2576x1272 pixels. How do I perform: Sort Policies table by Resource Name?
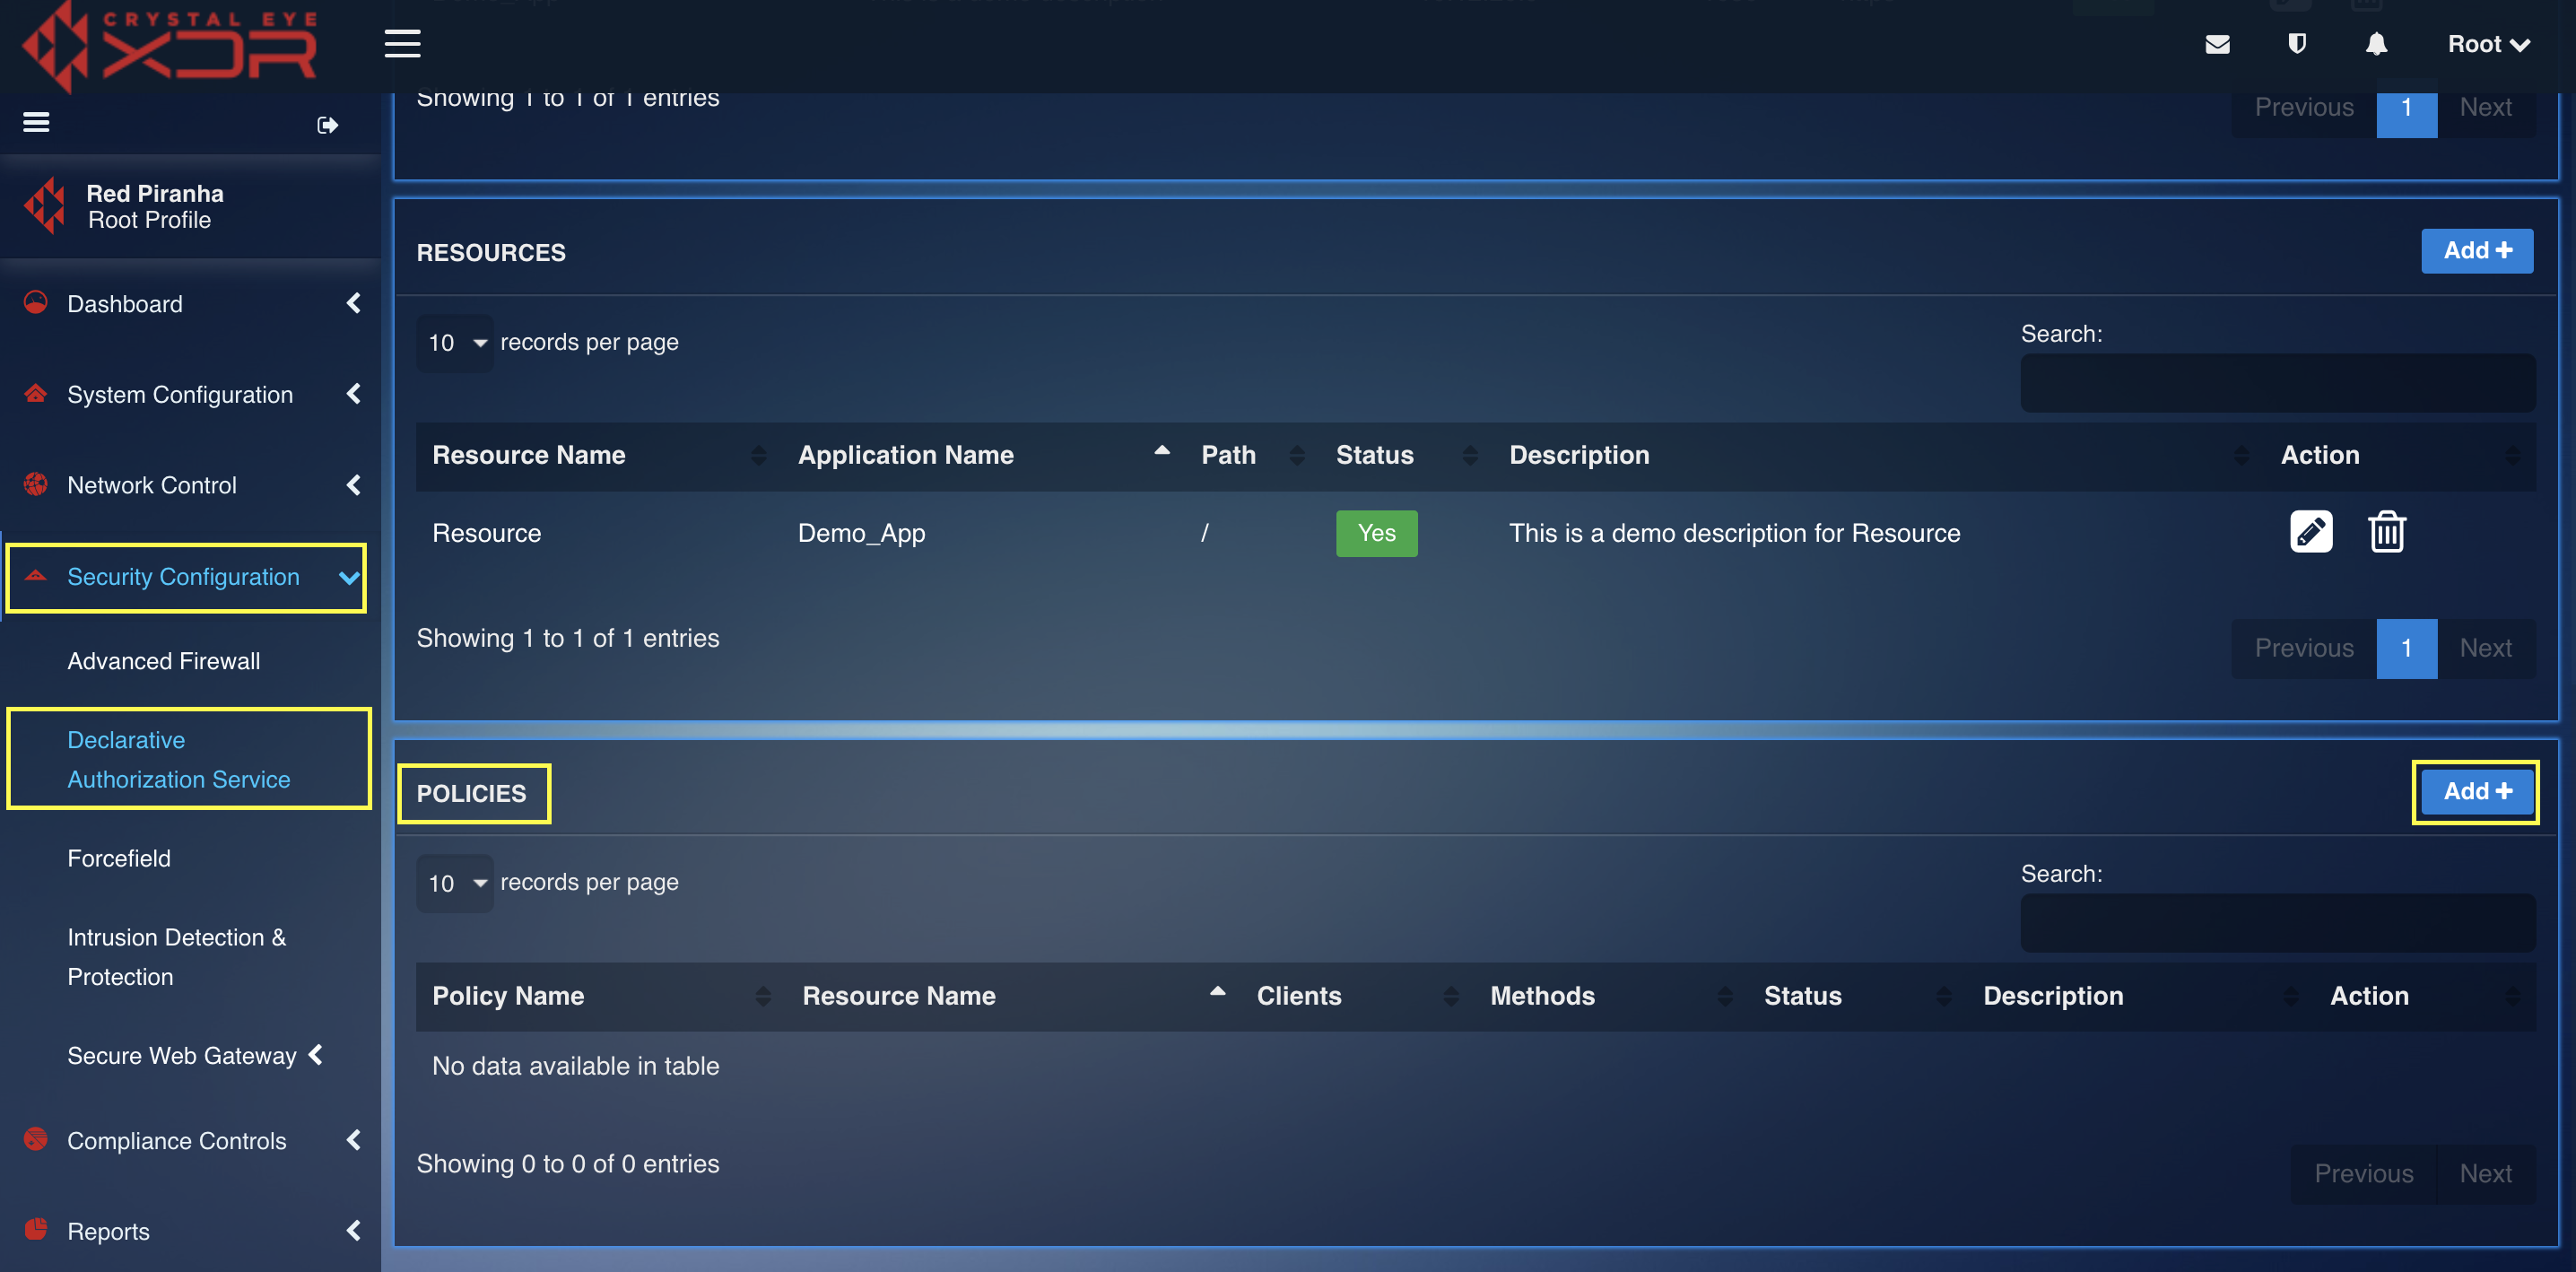[1013, 996]
